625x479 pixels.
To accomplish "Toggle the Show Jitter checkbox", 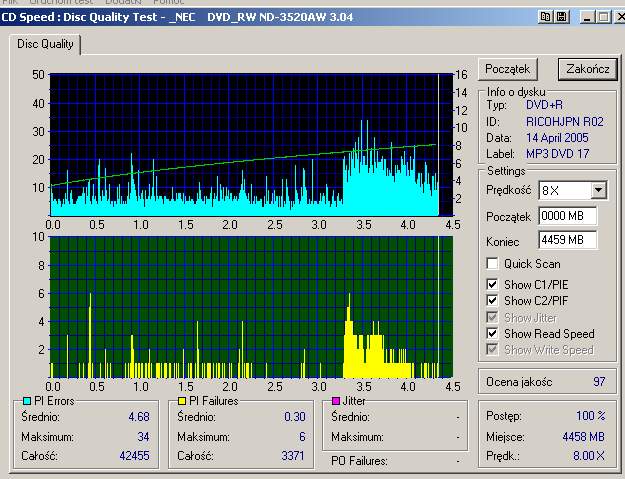I will (x=492, y=317).
